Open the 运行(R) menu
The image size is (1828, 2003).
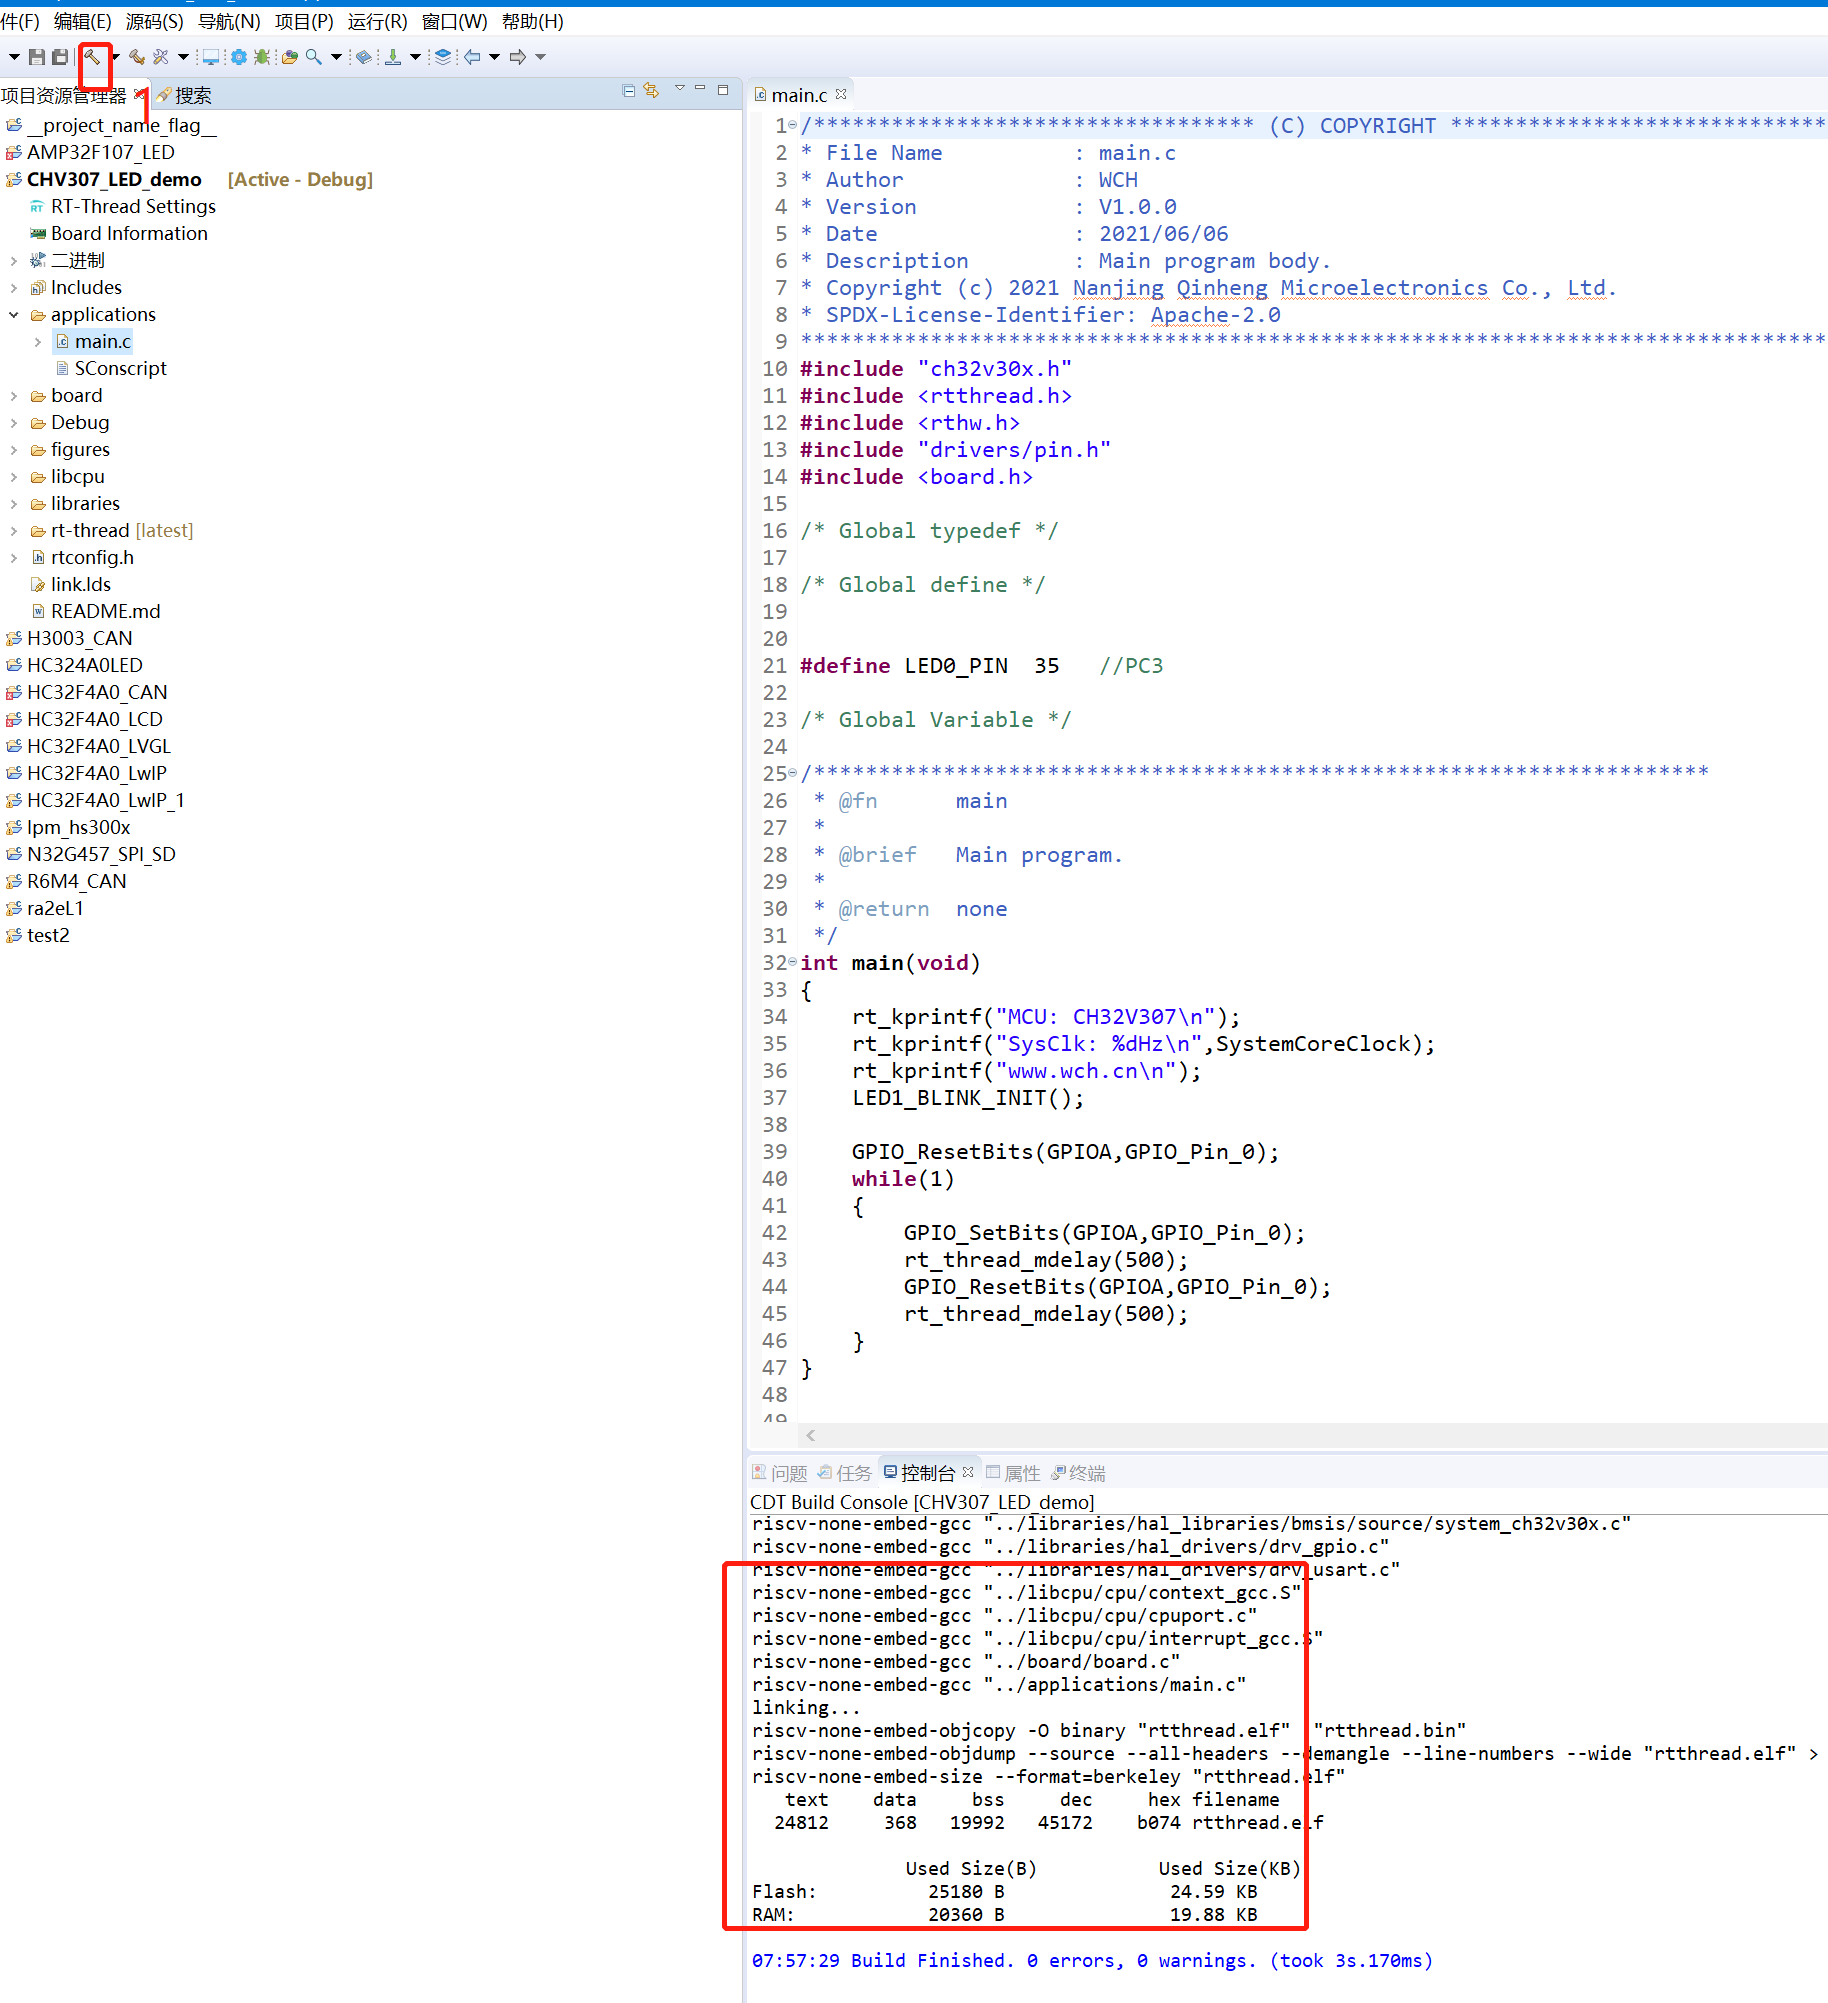377,21
